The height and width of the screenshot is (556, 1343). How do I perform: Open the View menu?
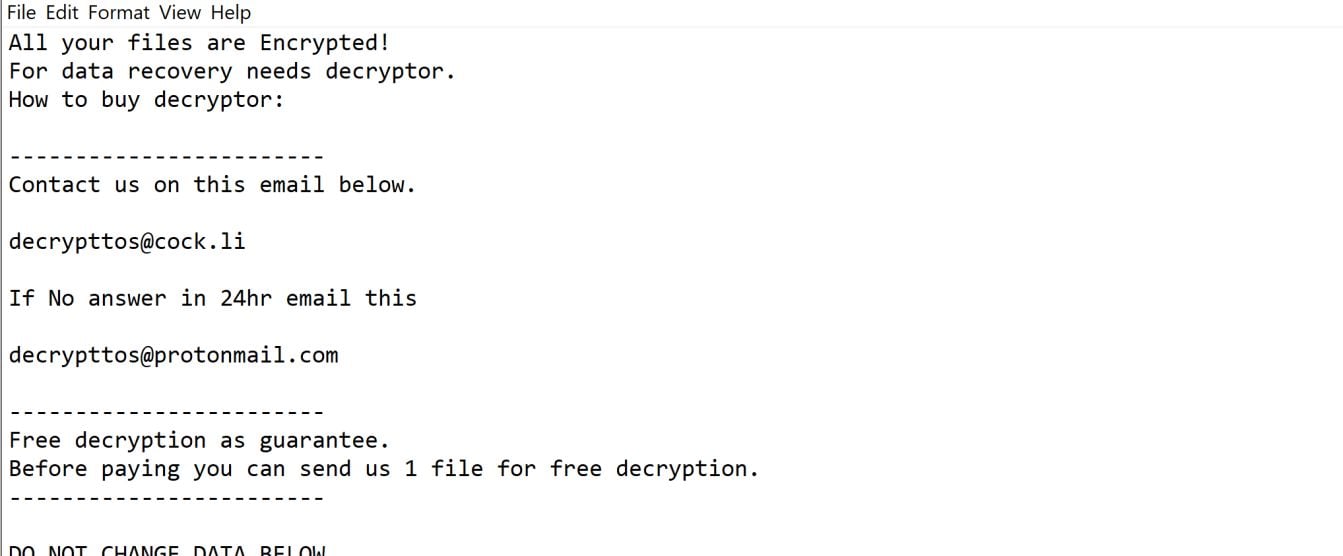(x=180, y=13)
